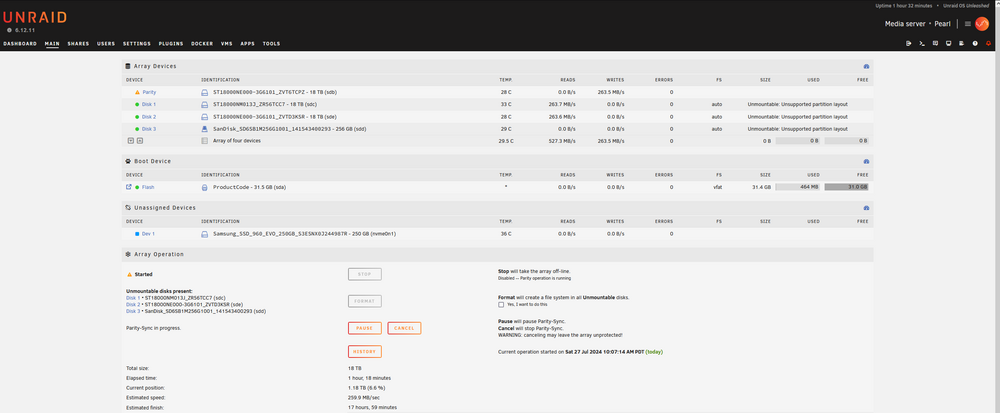This screenshot has height=413, width=1000.
Task: Open the system log icon
Action: coord(962,43)
